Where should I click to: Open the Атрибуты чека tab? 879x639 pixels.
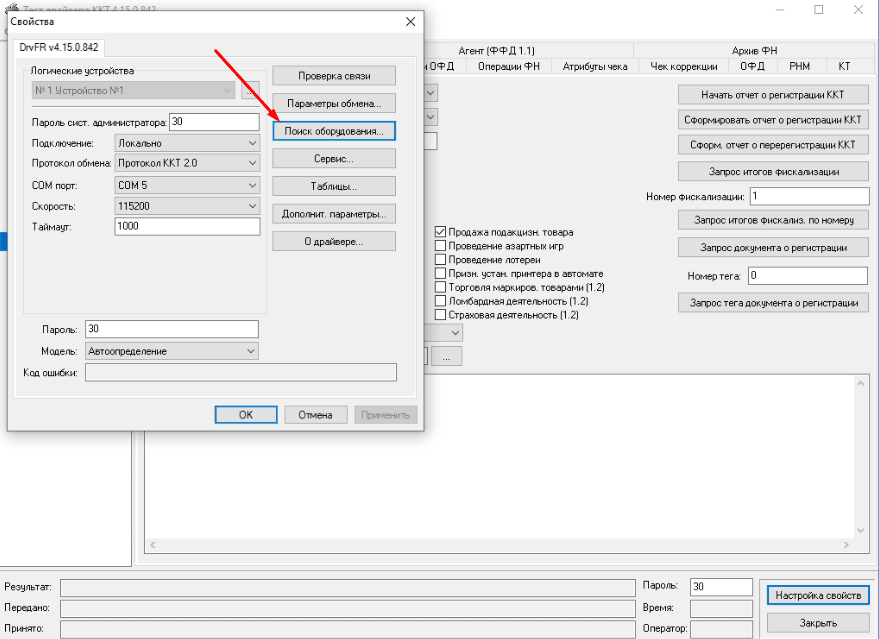(x=595, y=66)
